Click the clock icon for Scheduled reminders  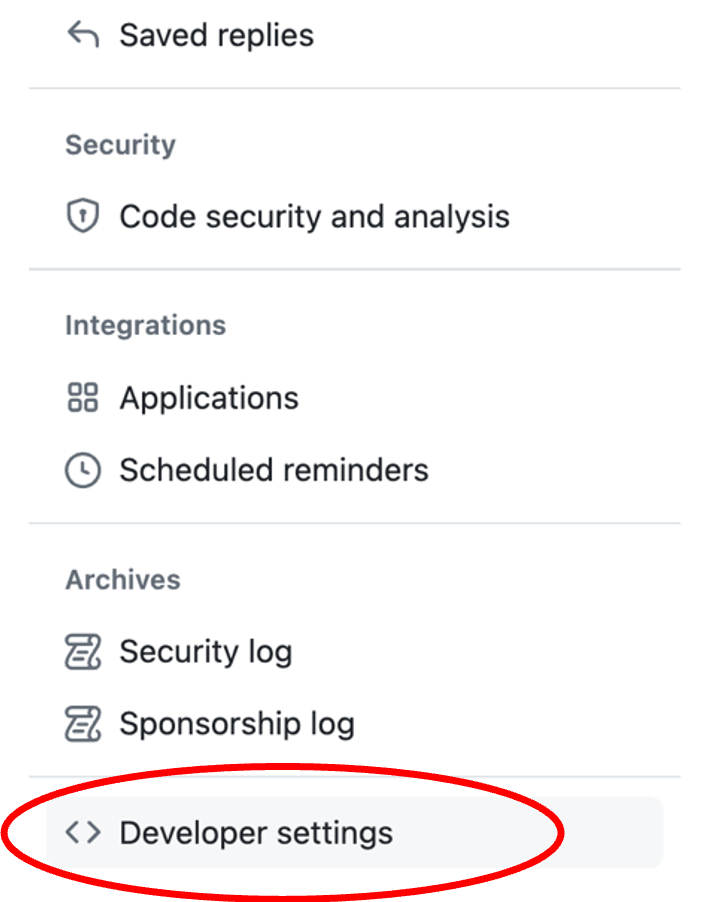pyautogui.click(x=85, y=470)
